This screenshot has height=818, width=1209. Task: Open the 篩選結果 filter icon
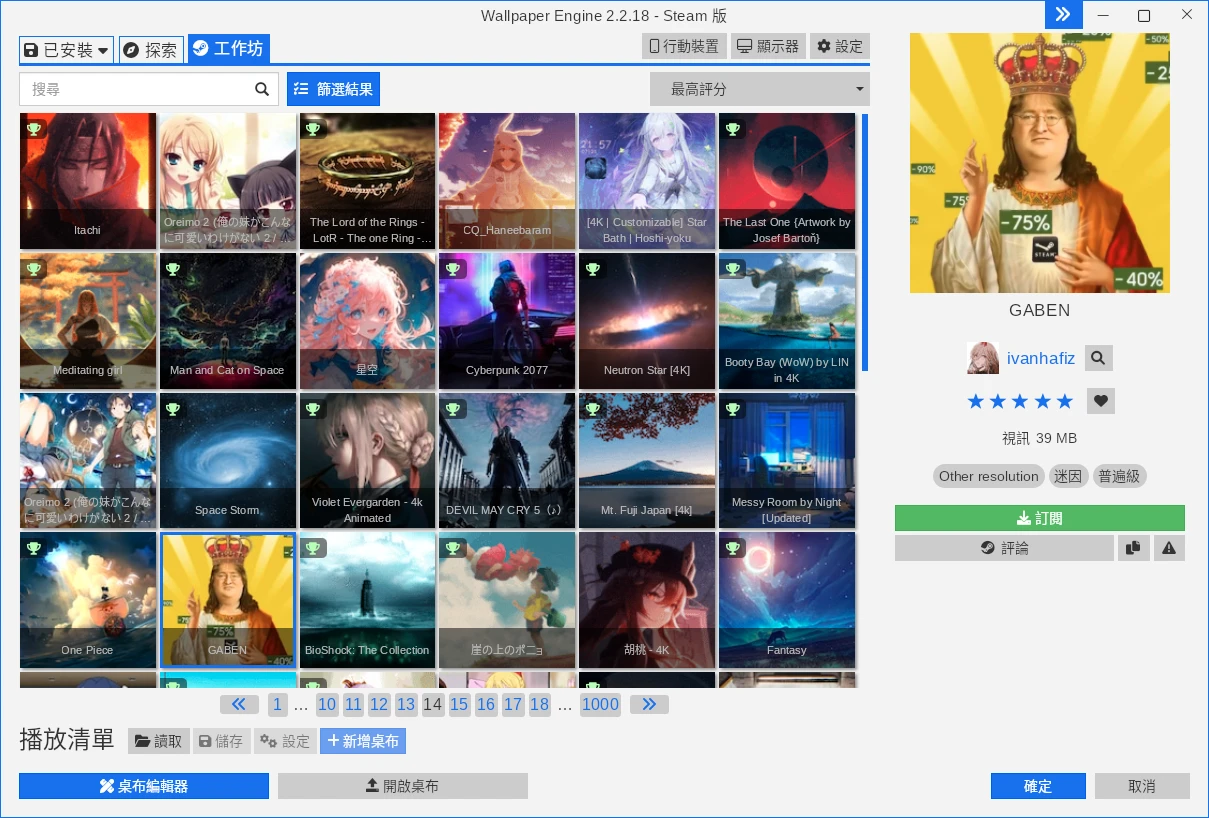click(301, 89)
